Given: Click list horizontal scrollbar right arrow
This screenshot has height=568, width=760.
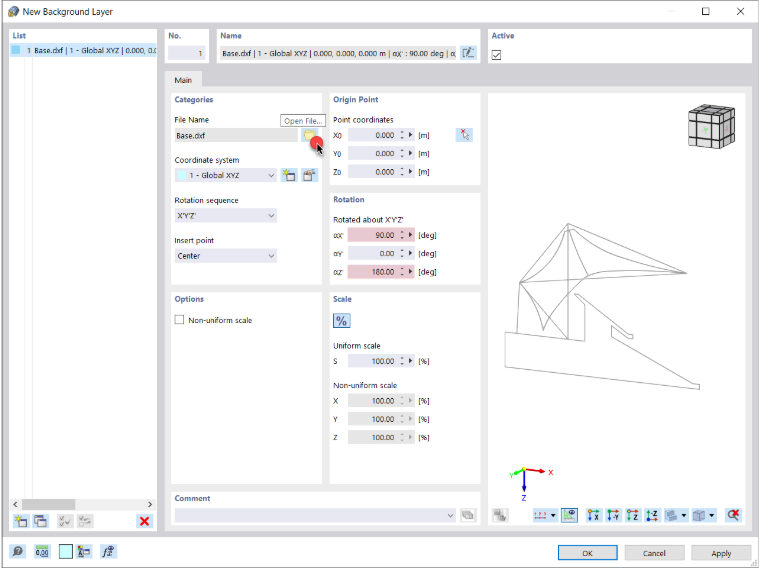Looking at the screenshot, I should [150, 504].
